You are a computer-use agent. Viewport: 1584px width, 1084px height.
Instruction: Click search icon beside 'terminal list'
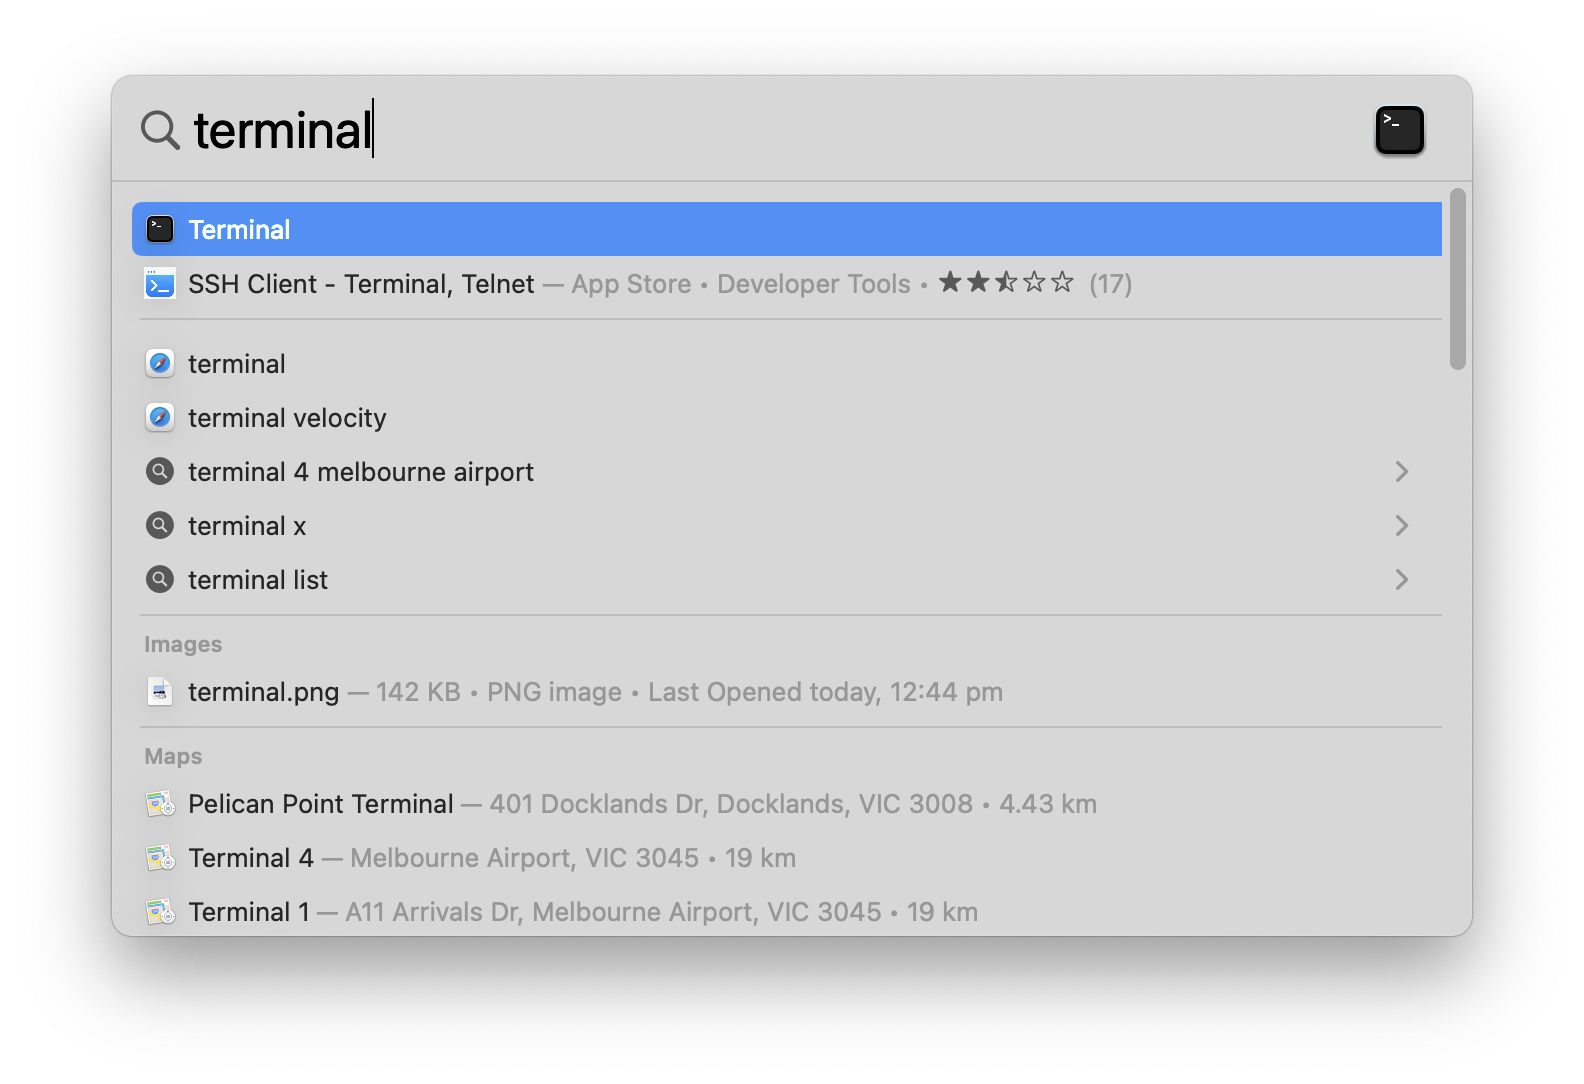pyautogui.click(x=160, y=580)
